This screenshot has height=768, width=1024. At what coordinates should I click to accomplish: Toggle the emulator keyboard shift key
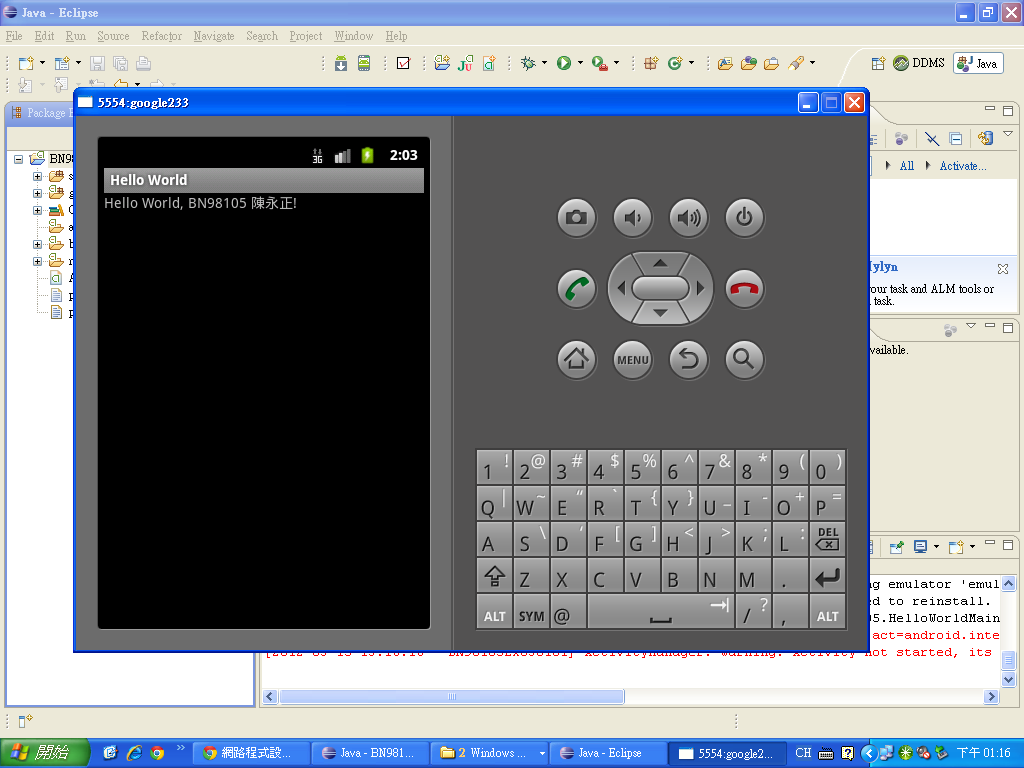(494, 576)
